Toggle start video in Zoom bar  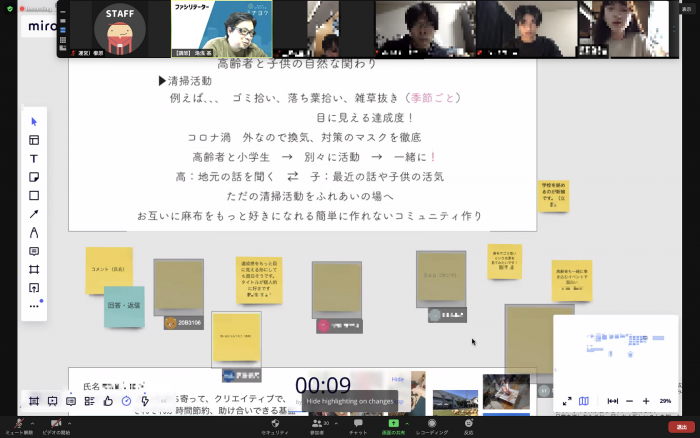pos(56,426)
